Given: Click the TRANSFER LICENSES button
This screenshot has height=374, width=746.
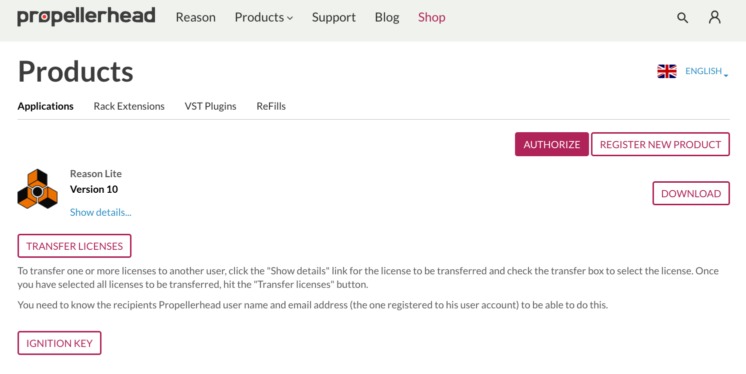Looking at the screenshot, I should click(74, 246).
